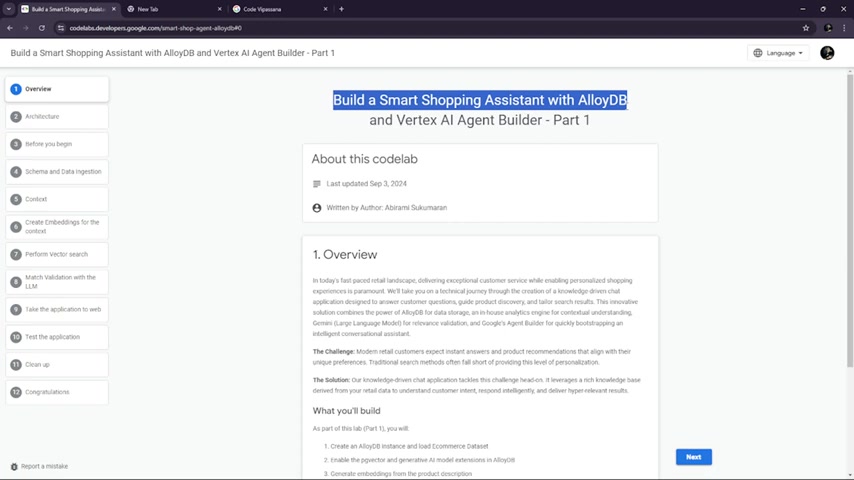Switch to the 'Code Vipassana' browser tab
The height and width of the screenshot is (480, 854).
click(x=280, y=9)
